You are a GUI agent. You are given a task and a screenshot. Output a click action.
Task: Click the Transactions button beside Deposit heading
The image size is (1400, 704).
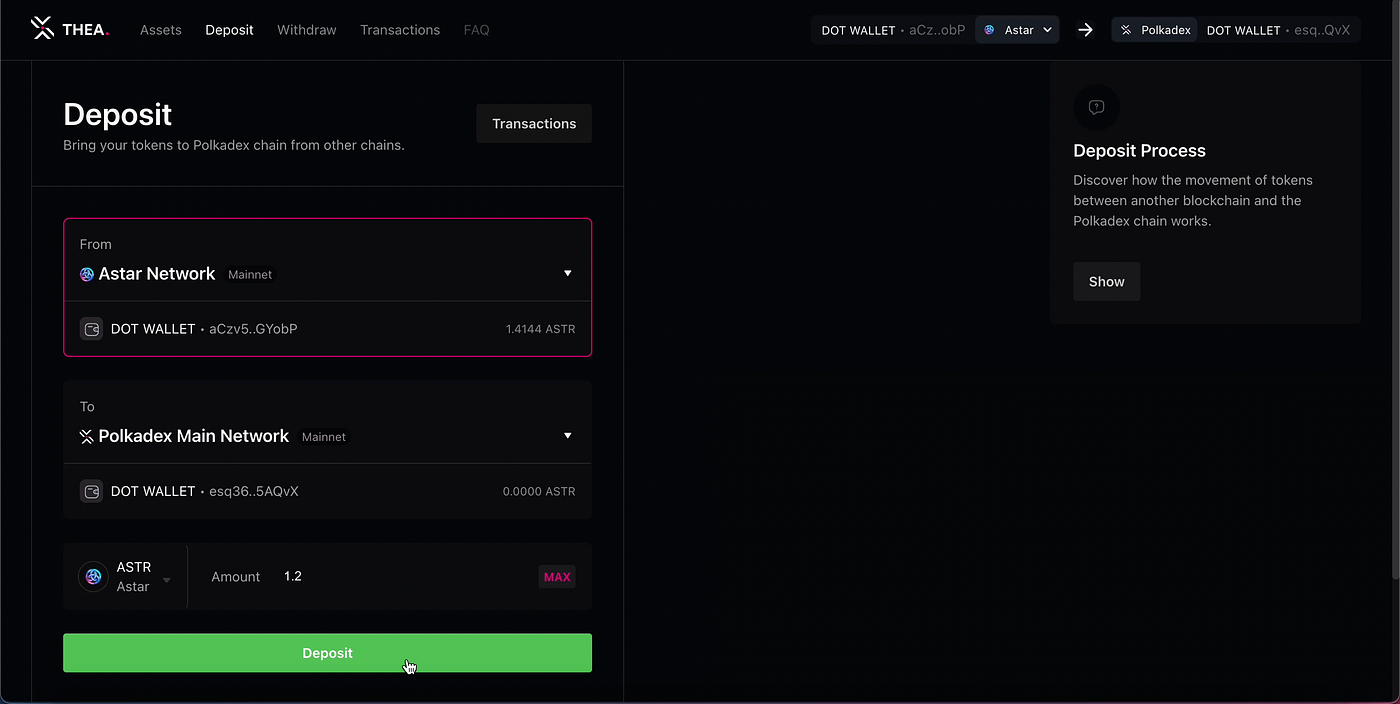point(534,123)
